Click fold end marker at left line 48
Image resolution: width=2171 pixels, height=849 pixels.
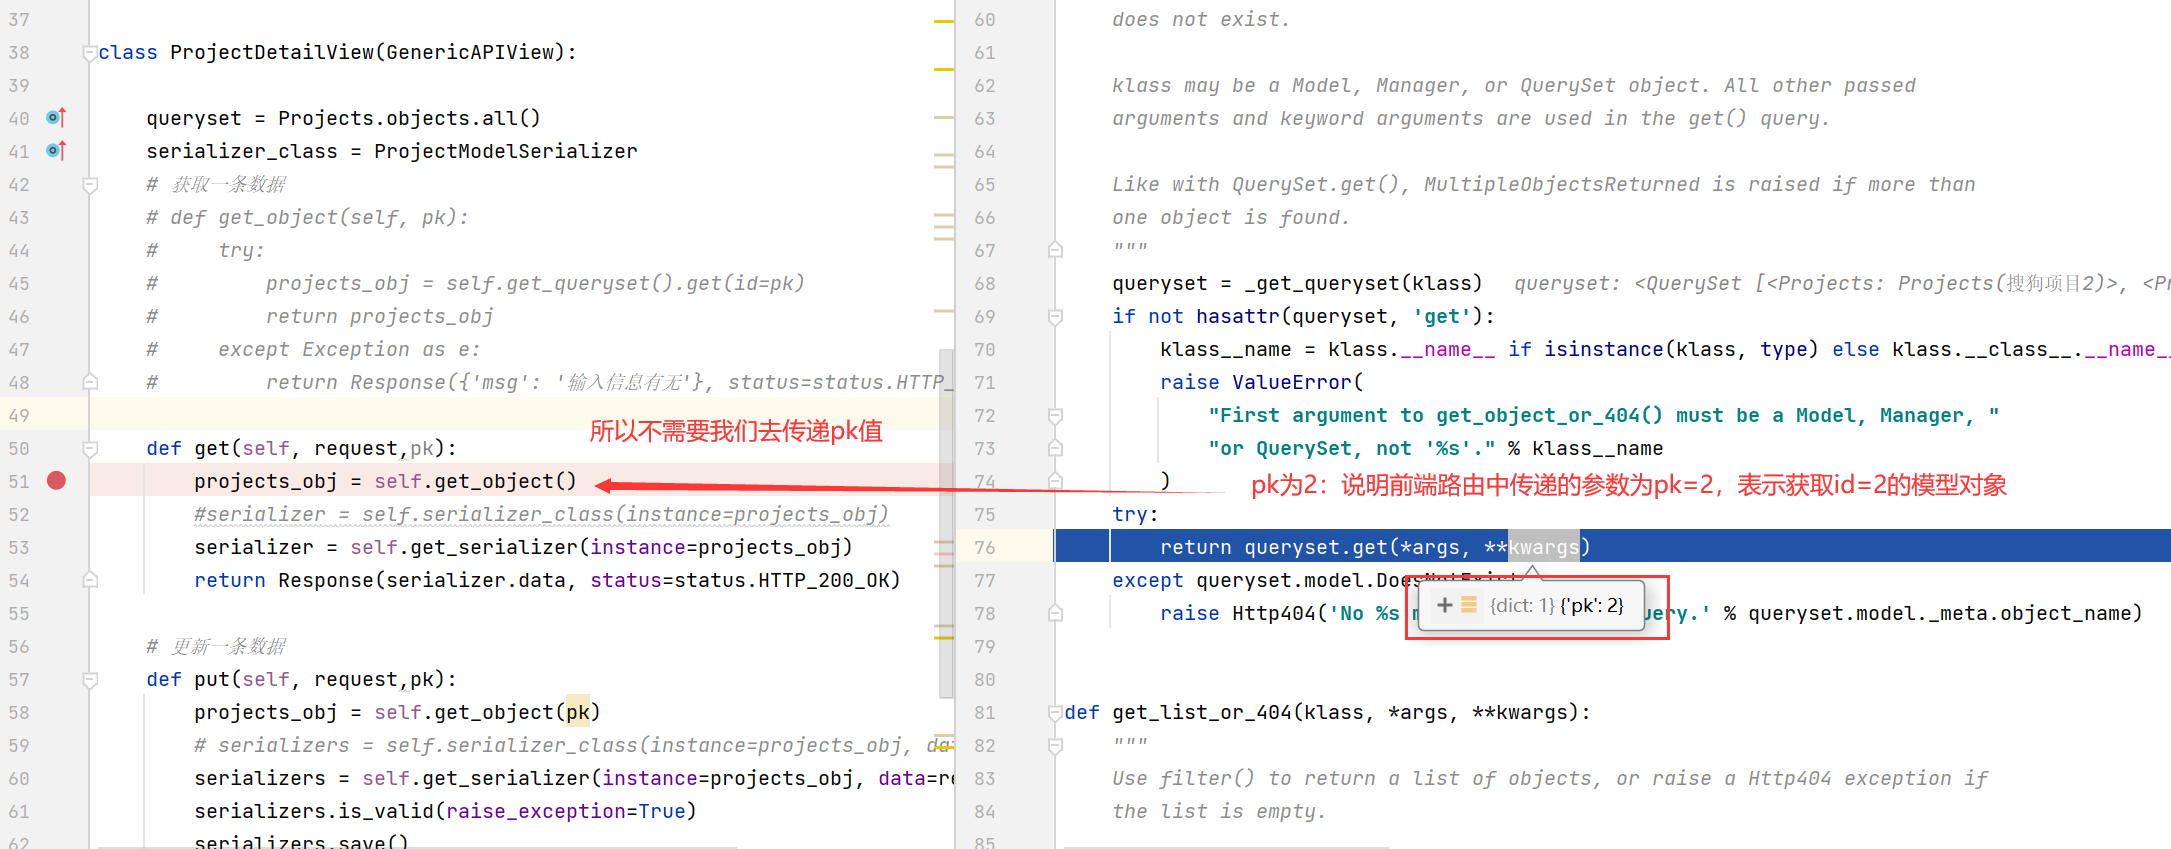[x=90, y=382]
